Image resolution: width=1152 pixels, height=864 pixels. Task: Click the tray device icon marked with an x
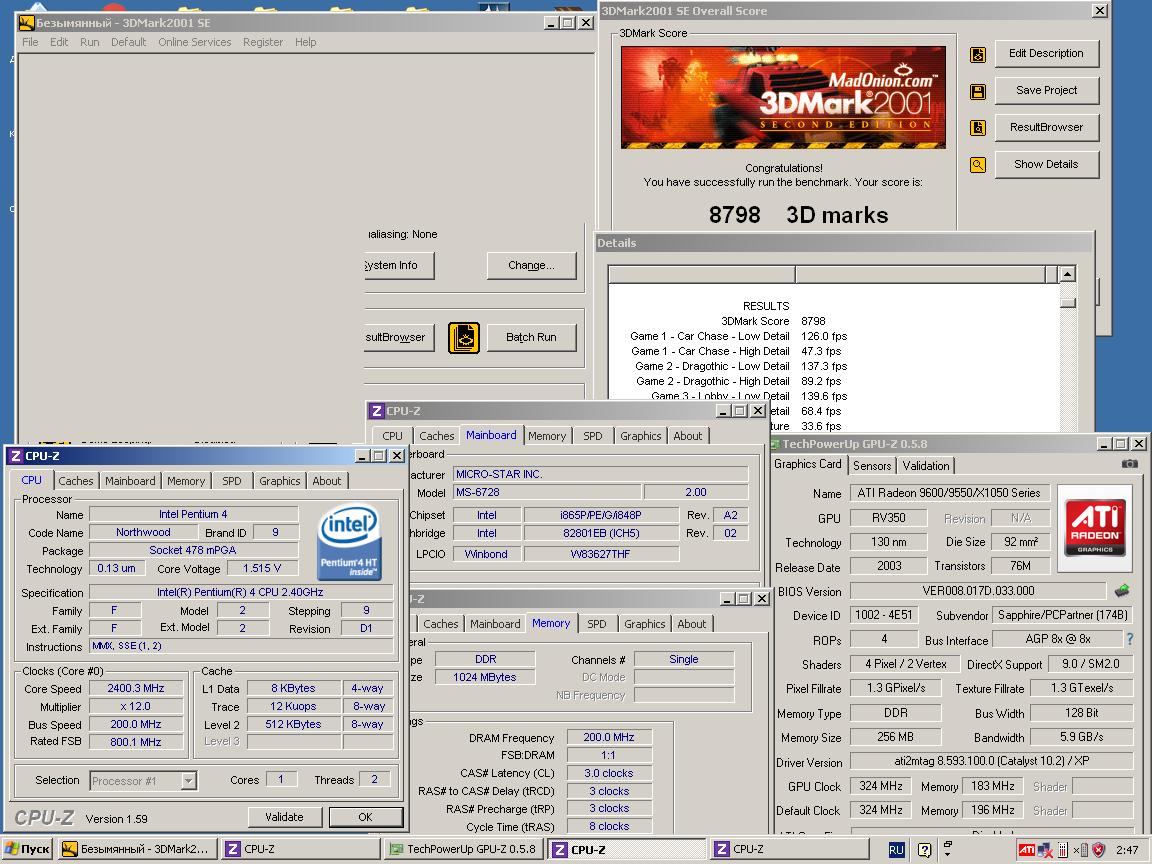pos(1080,850)
